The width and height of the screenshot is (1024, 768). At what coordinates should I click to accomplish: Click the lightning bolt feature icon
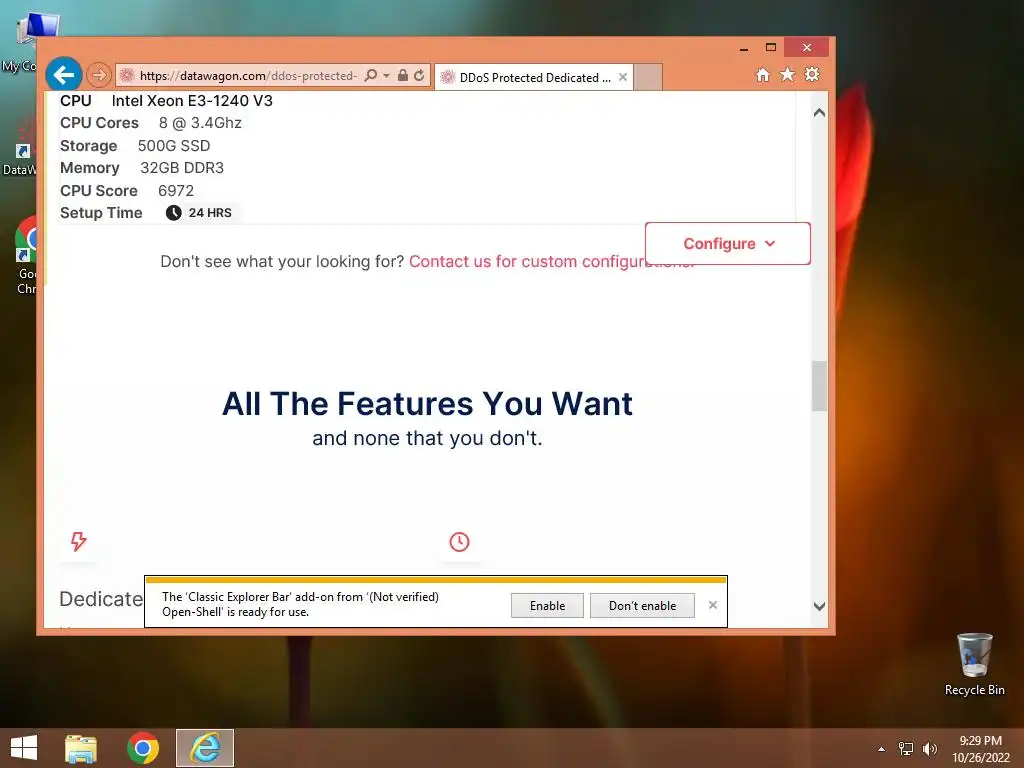tap(78, 541)
